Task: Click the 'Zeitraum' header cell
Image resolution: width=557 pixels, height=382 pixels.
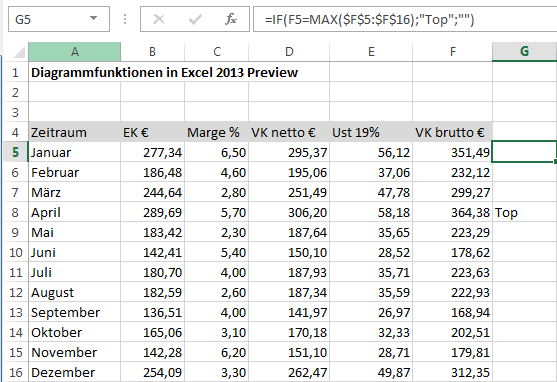Action: click(x=75, y=133)
